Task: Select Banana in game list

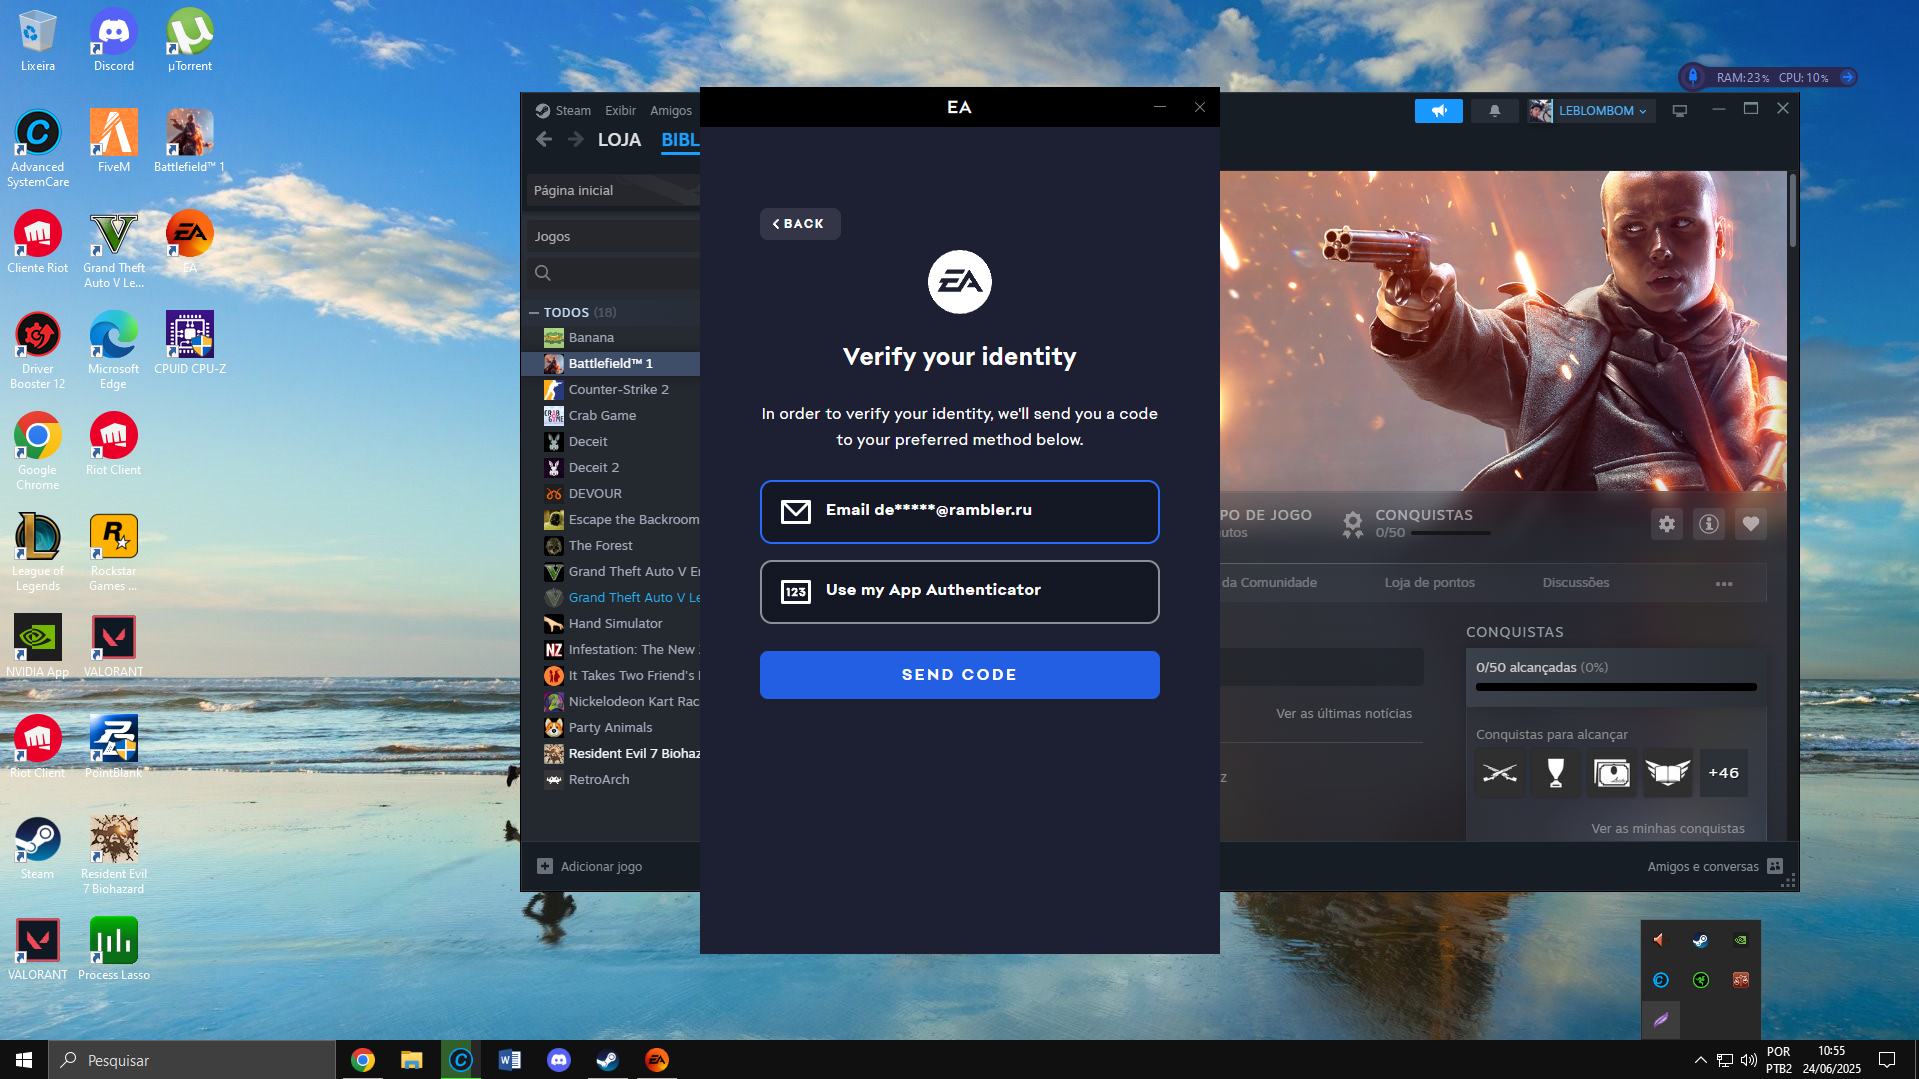Action: (x=611, y=338)
